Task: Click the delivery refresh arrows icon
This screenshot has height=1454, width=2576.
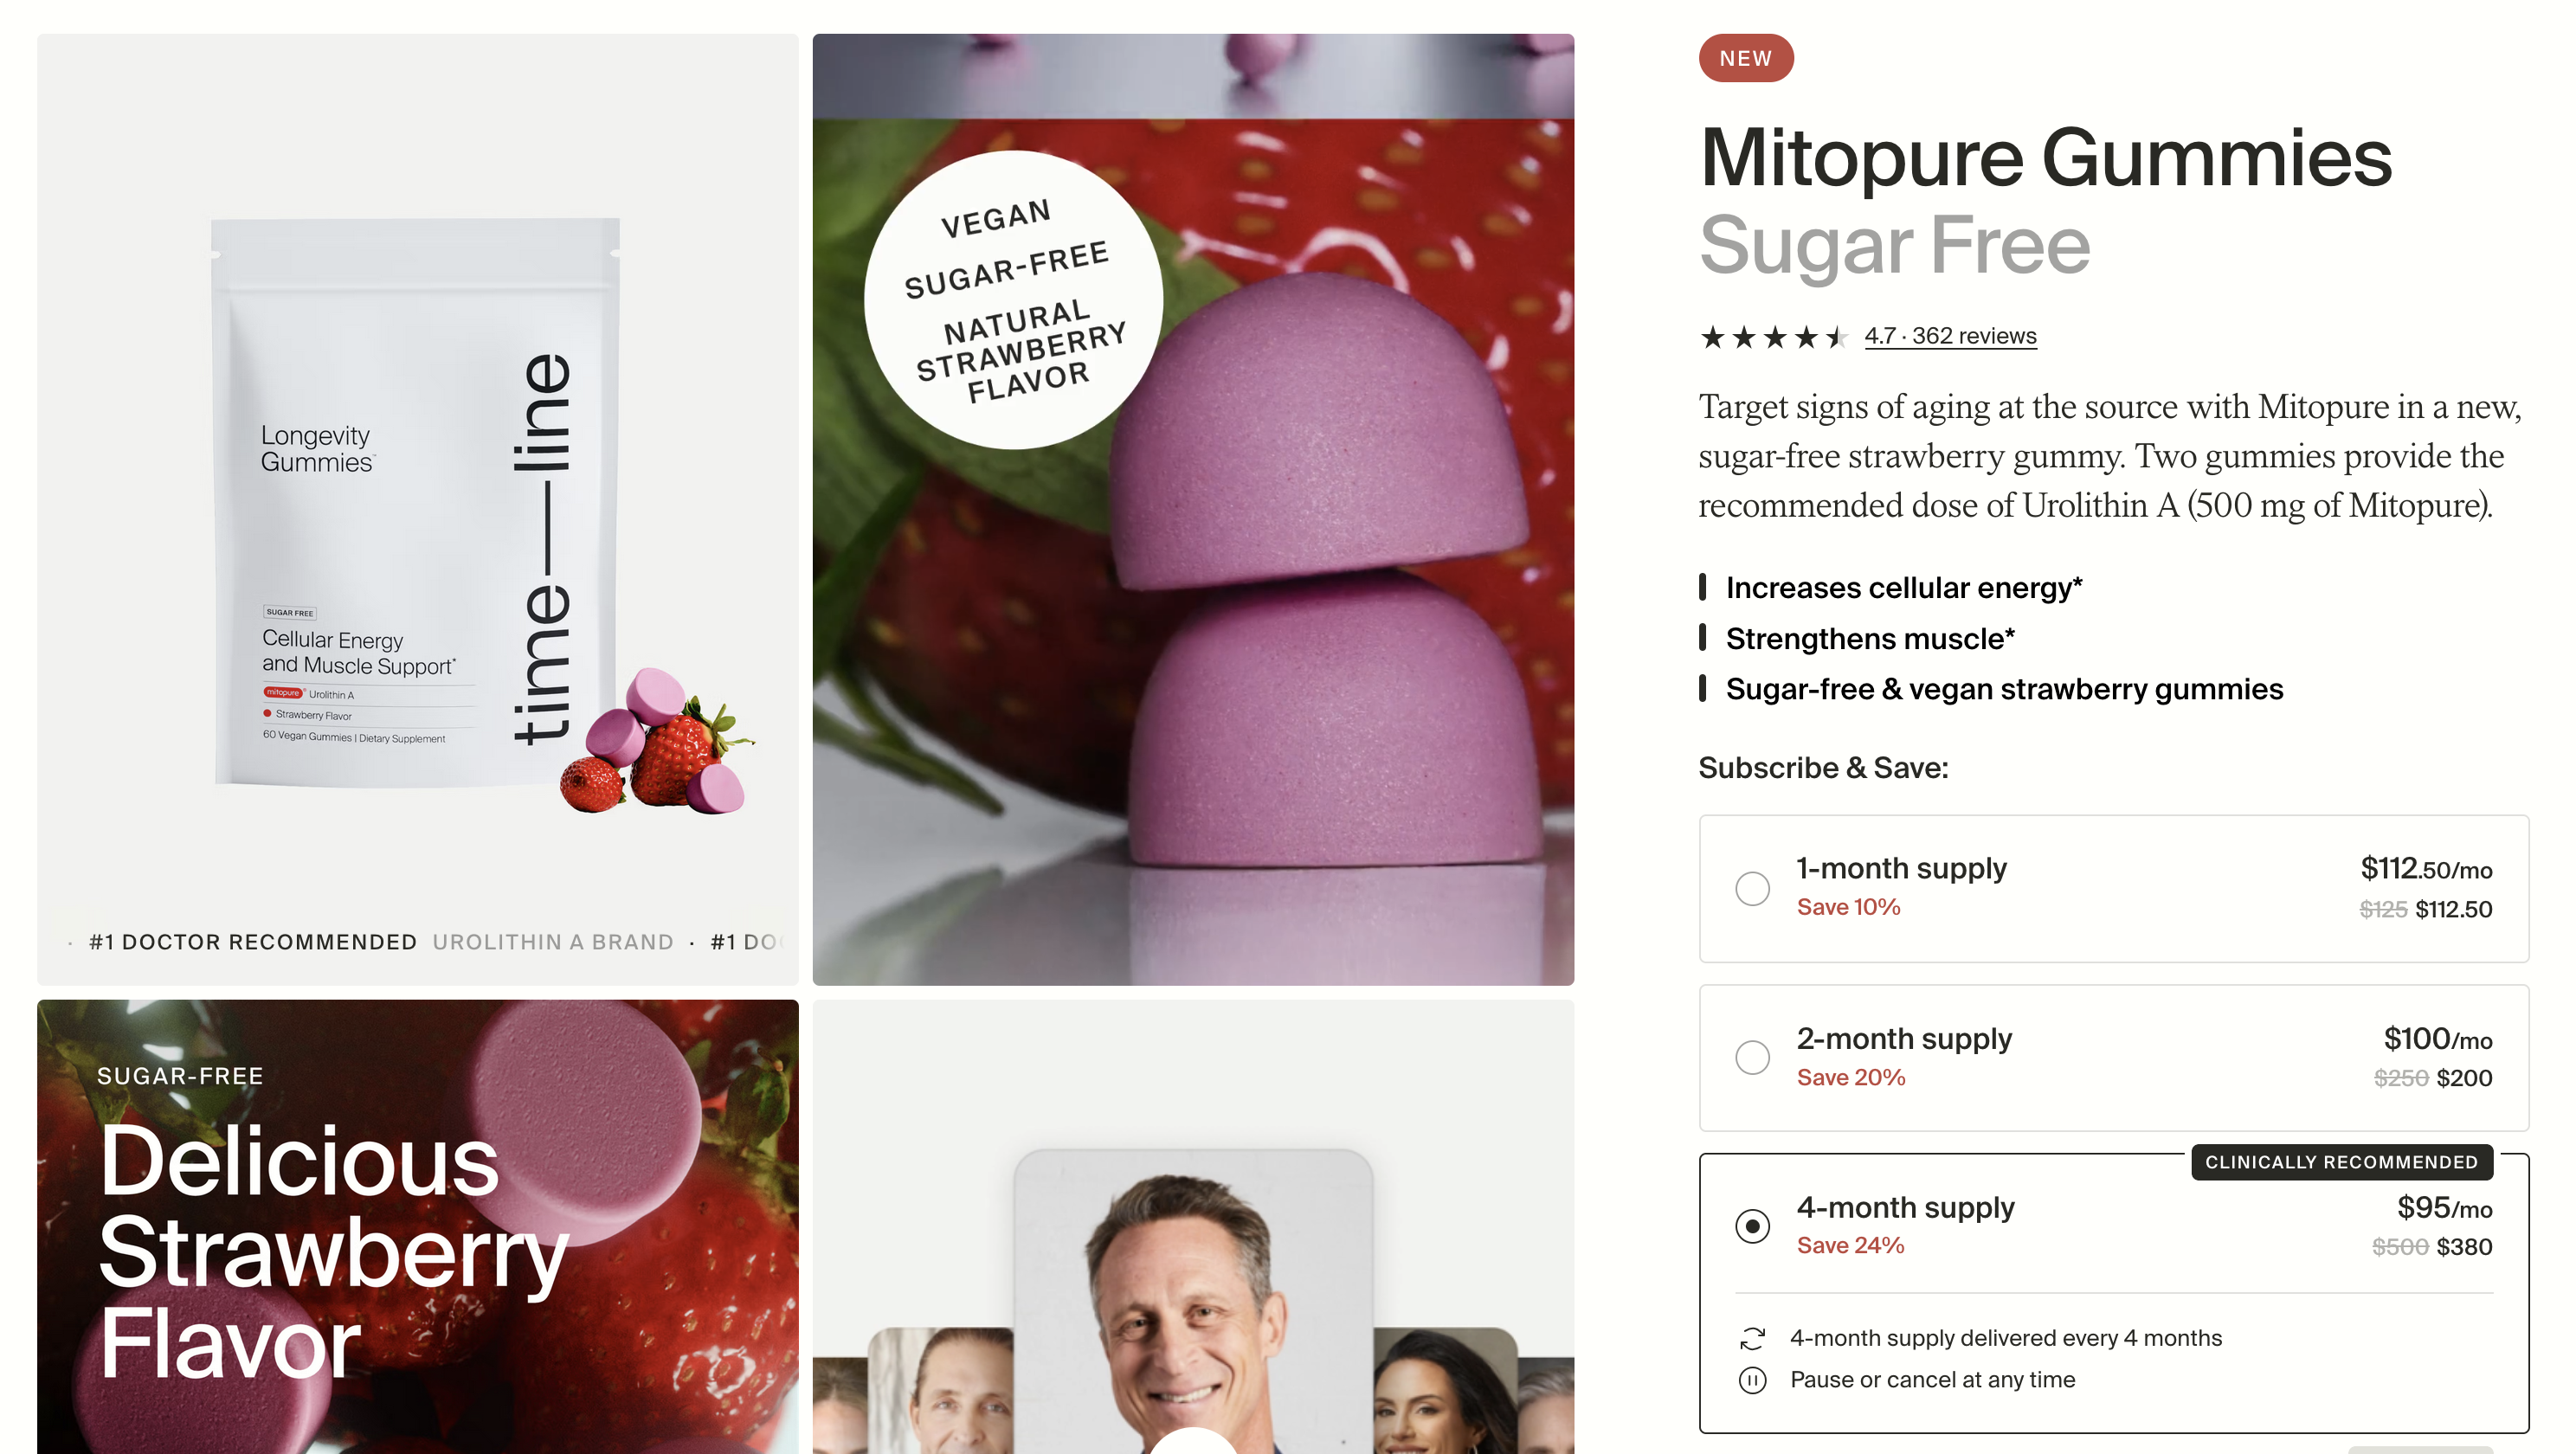Action: click(x=1752, y=1338)
